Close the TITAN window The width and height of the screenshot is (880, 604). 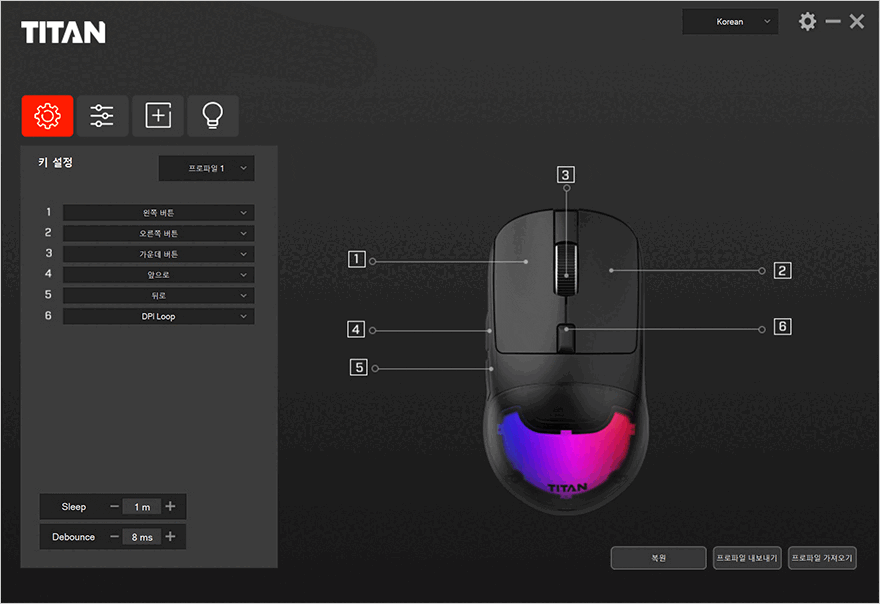[x=857, y=22]
